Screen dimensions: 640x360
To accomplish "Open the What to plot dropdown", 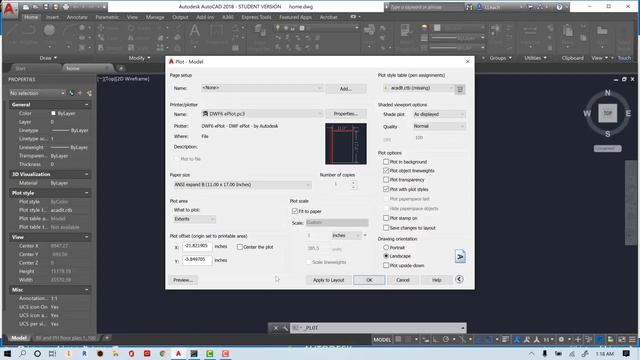I will [x=194, y=219].
